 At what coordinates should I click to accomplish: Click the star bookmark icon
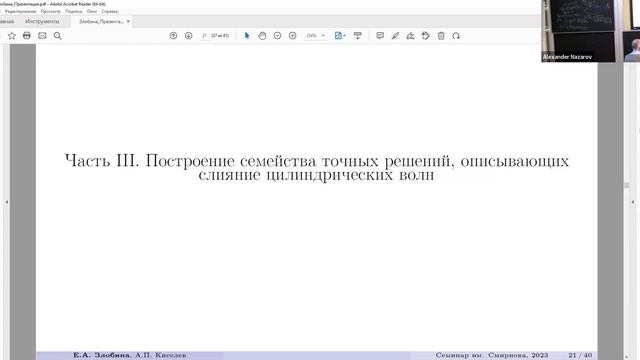pos(12,36)
